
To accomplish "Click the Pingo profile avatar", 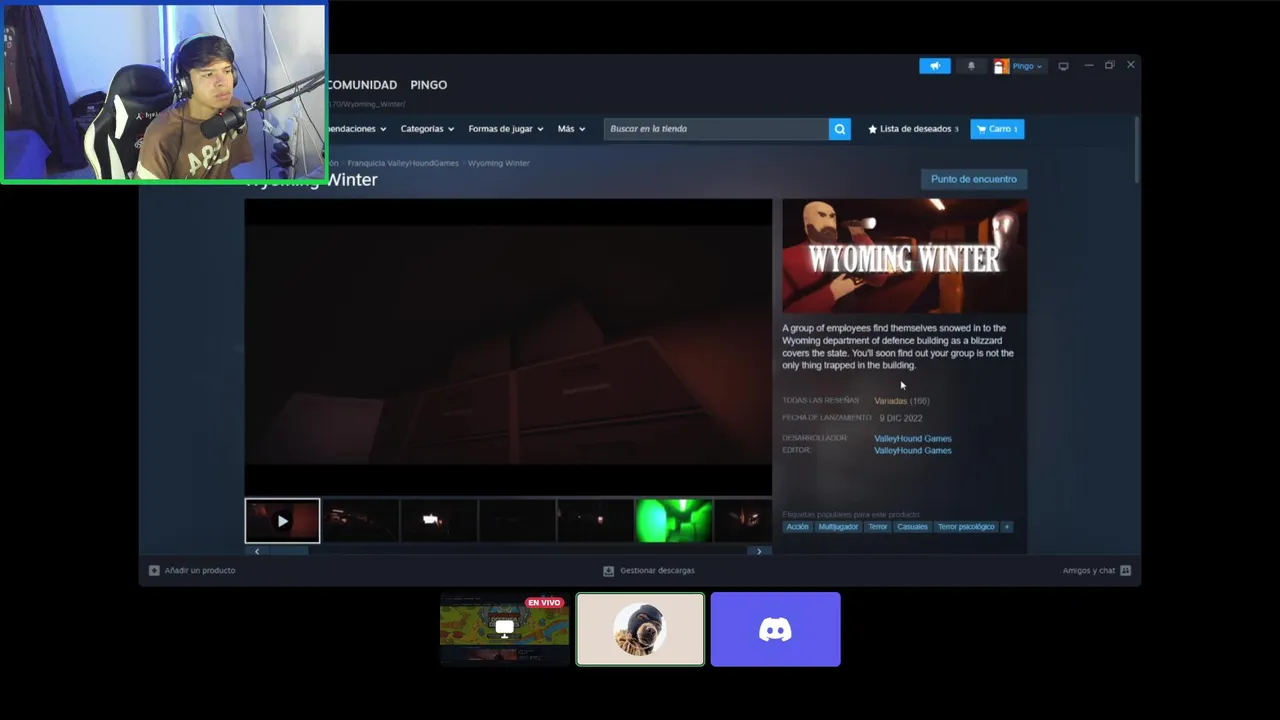I will (x=1001, y=66).
